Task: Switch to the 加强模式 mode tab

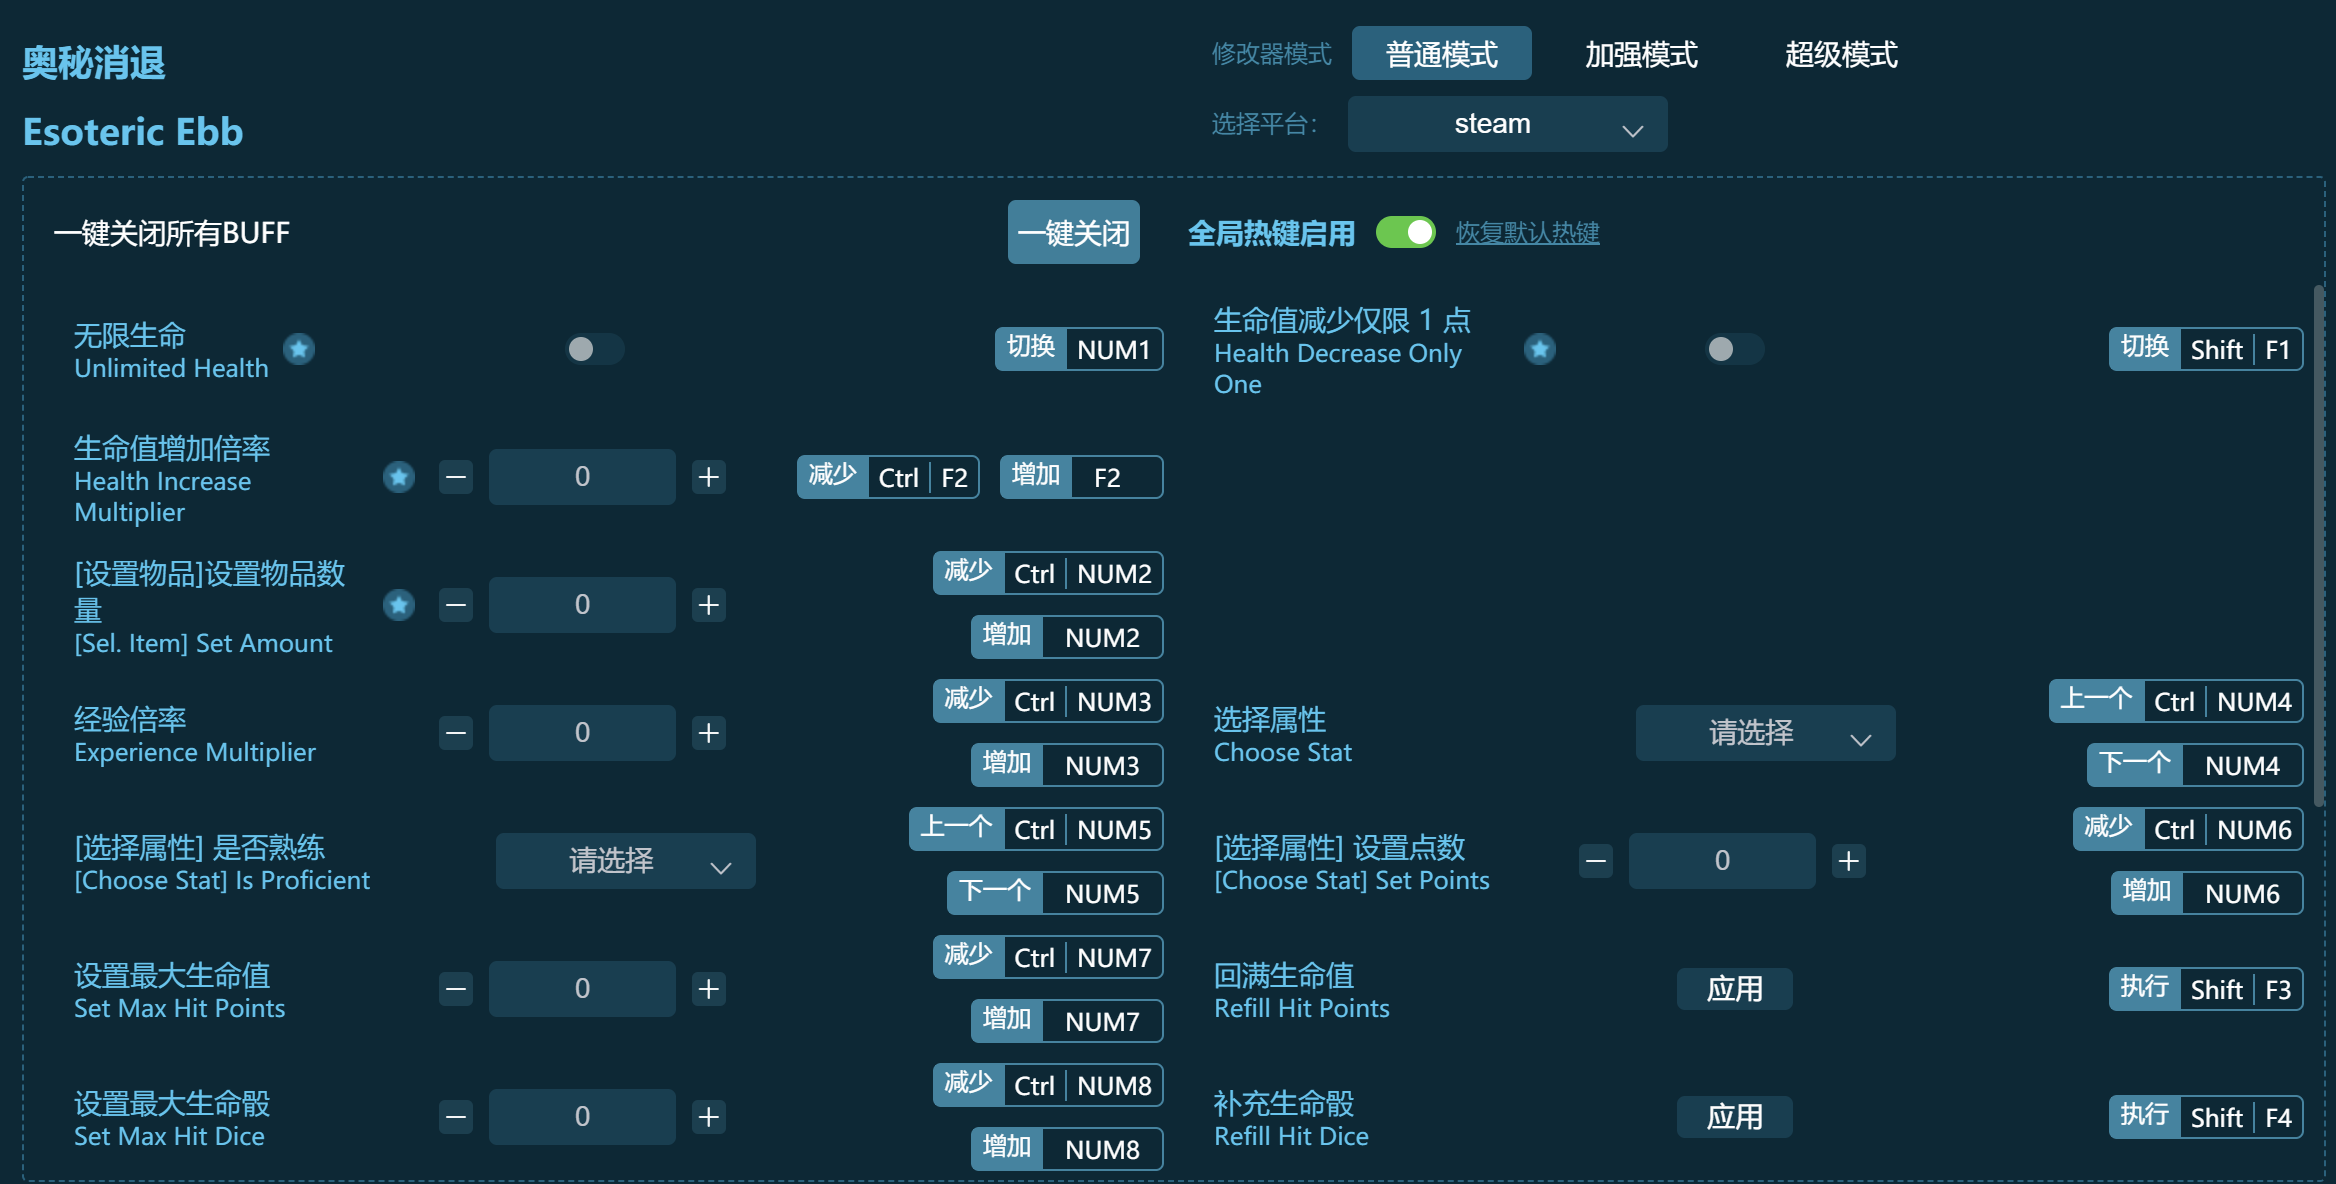Action: (1640, 55)
